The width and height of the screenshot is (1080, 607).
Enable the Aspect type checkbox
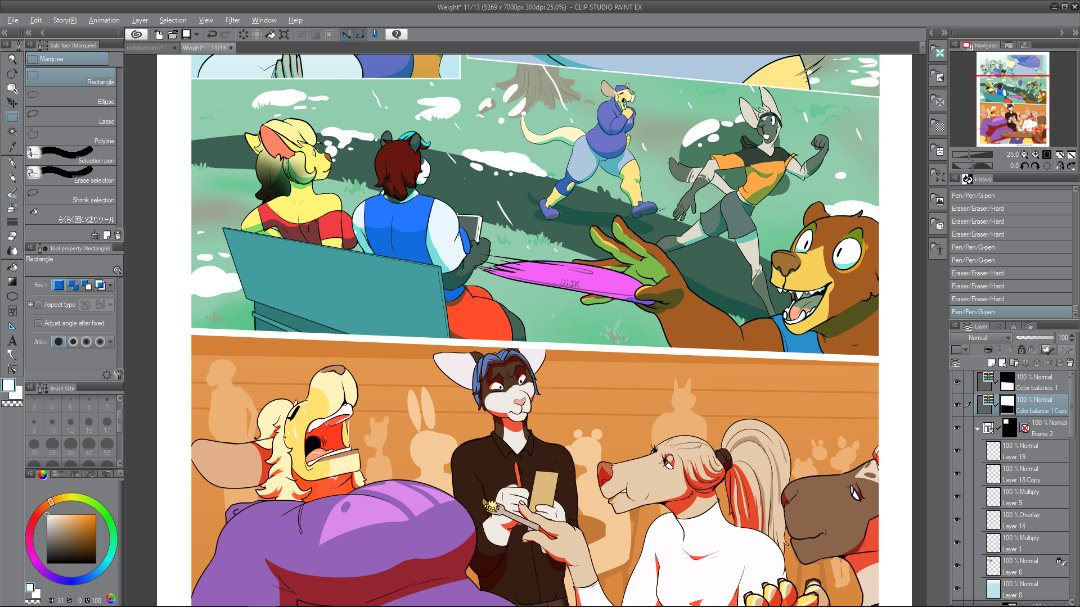point(39,304)
